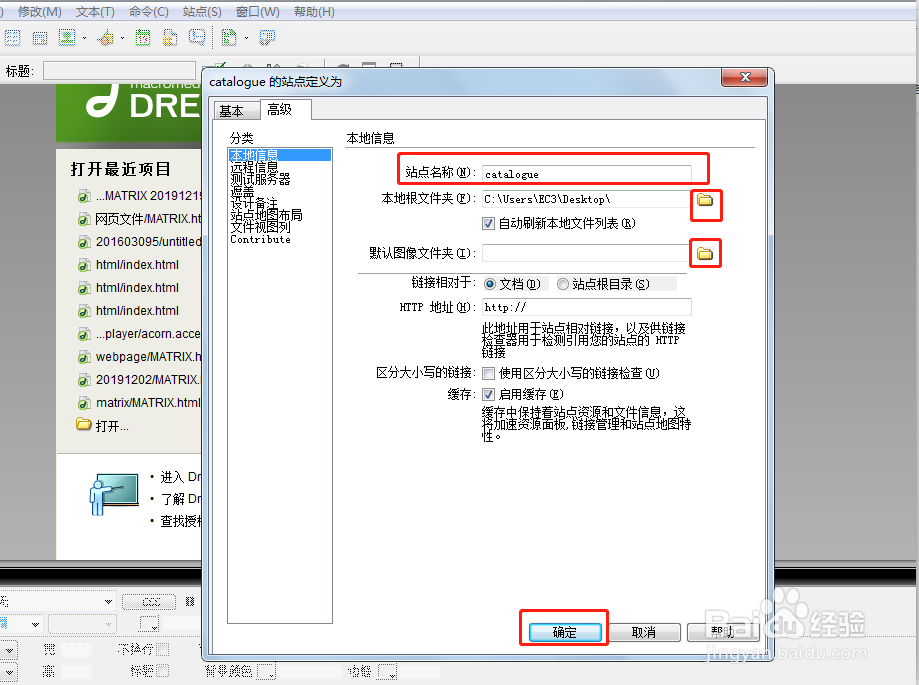Screen dimensions: 919x685
Task: Click the 标题 input field in toolbar
Action: point(120,71)
